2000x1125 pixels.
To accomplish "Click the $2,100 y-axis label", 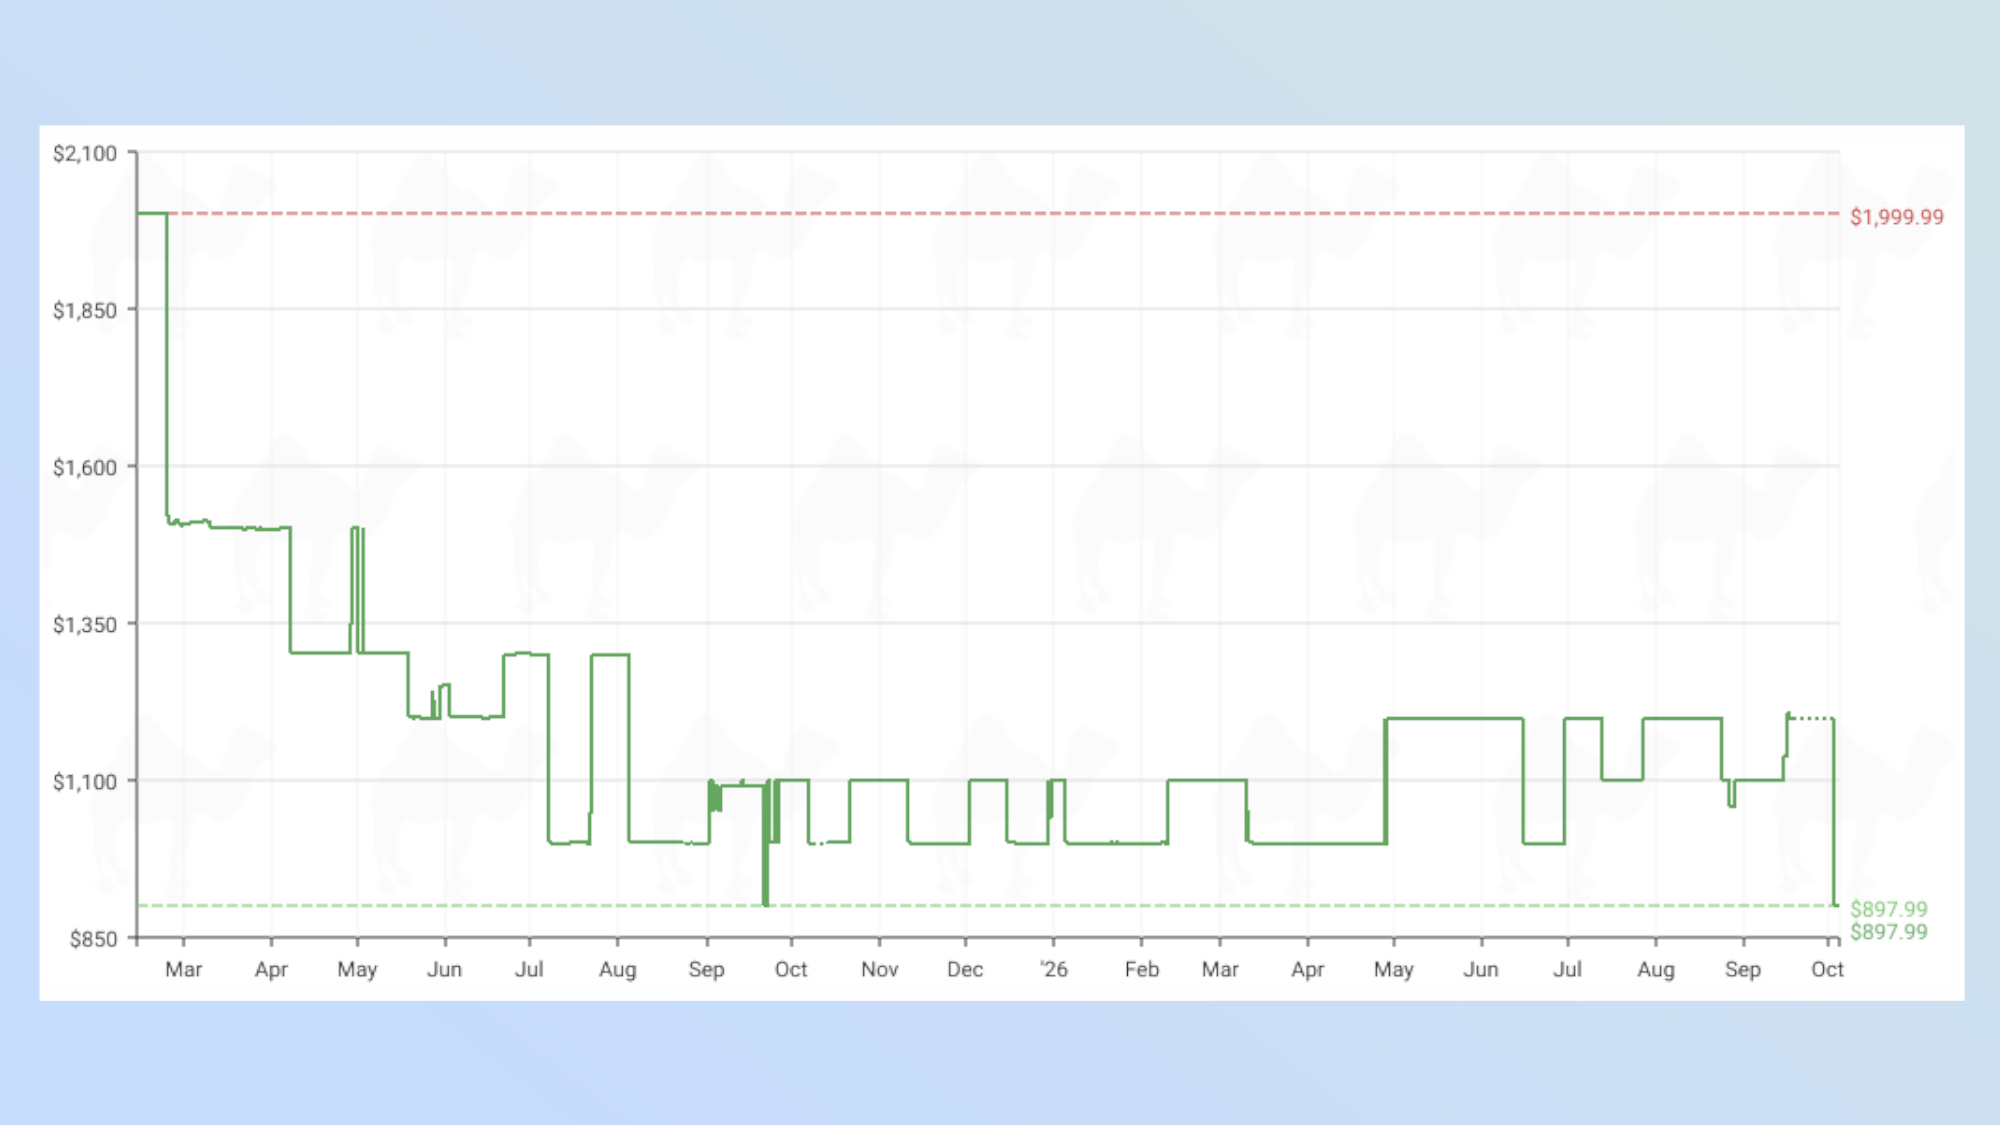I will (x=85, y=153).
